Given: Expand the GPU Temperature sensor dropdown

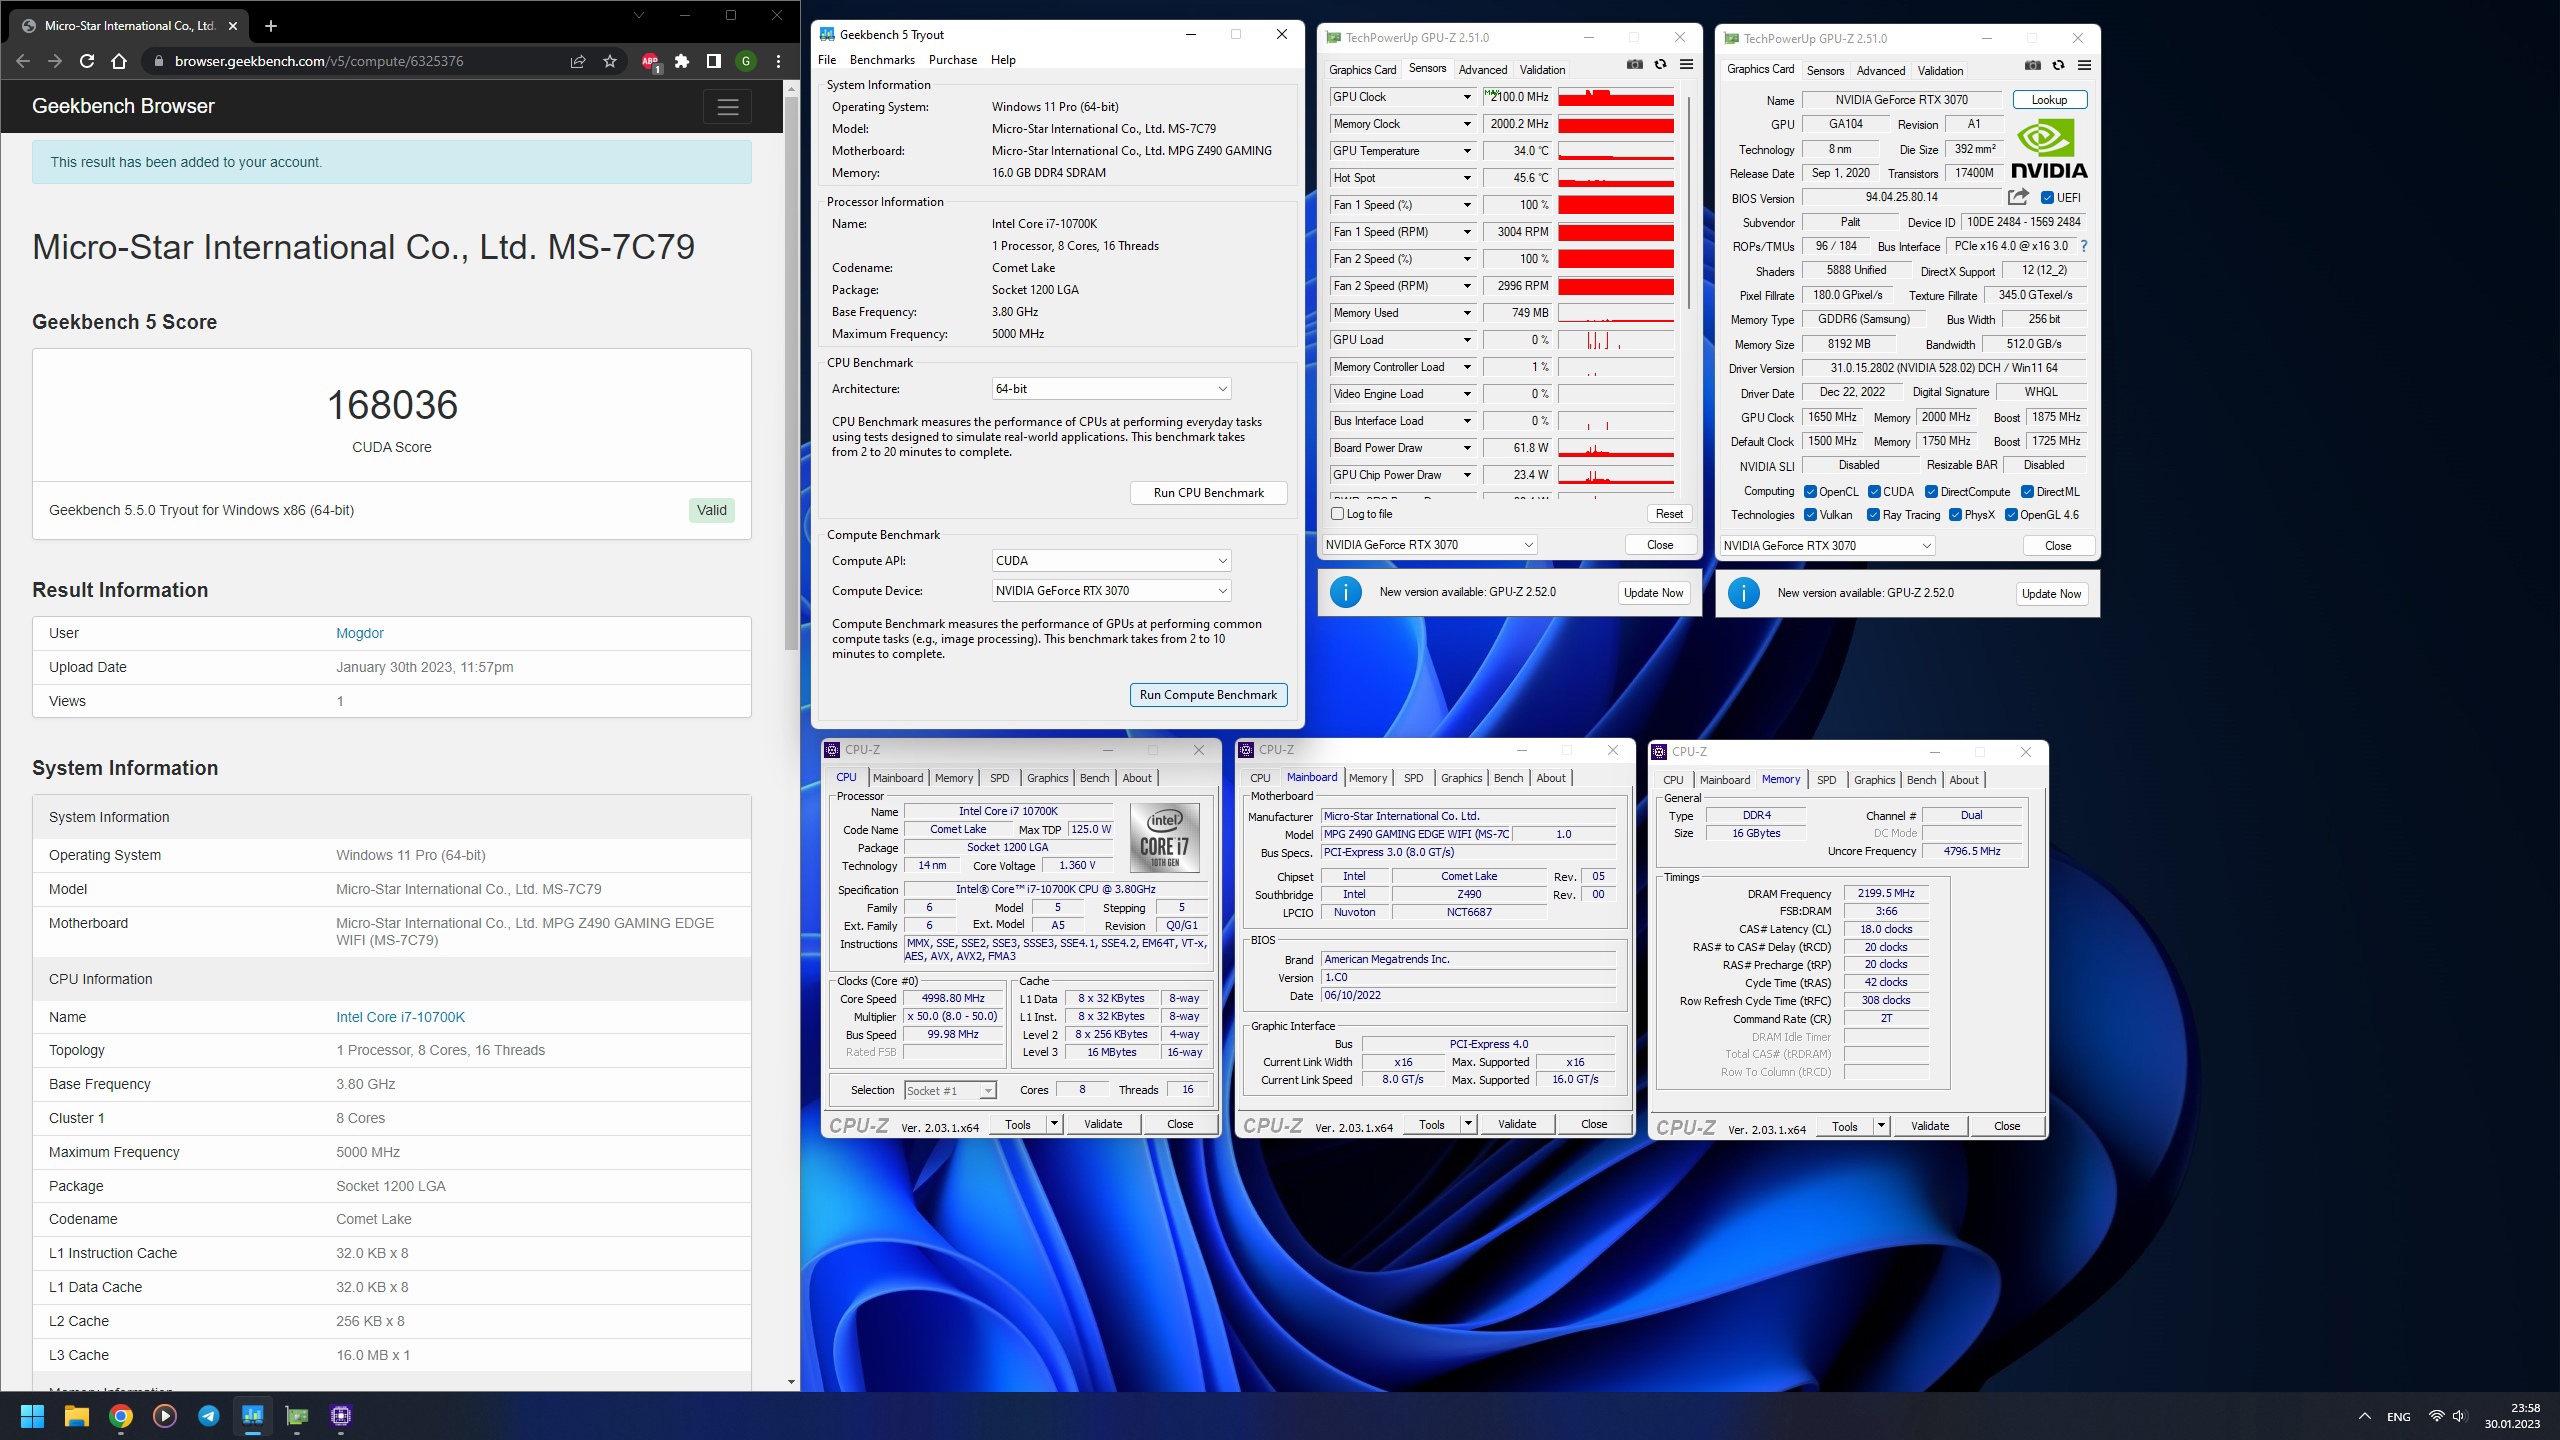Looking at the screenshot, I should (x=1467, y=151).
